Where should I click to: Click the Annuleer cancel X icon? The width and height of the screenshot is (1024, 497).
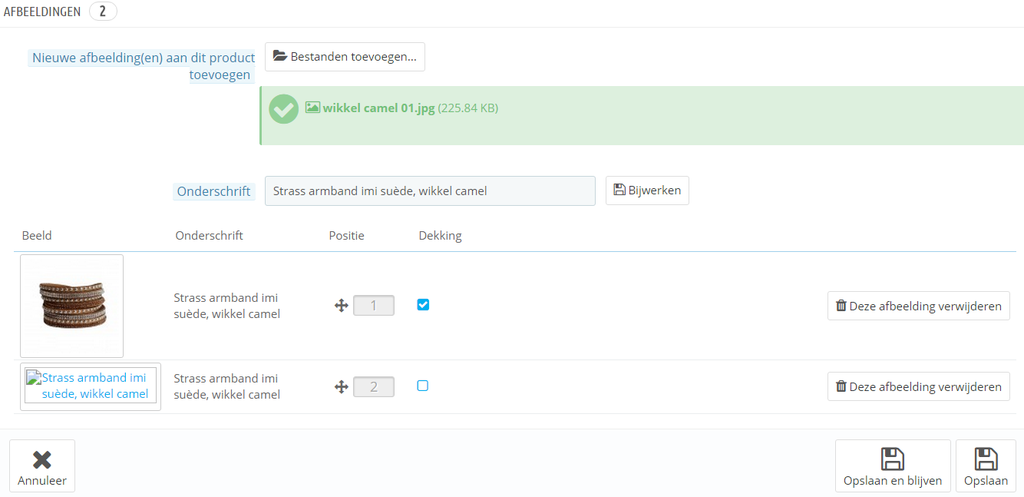click(x=42, y=460)
